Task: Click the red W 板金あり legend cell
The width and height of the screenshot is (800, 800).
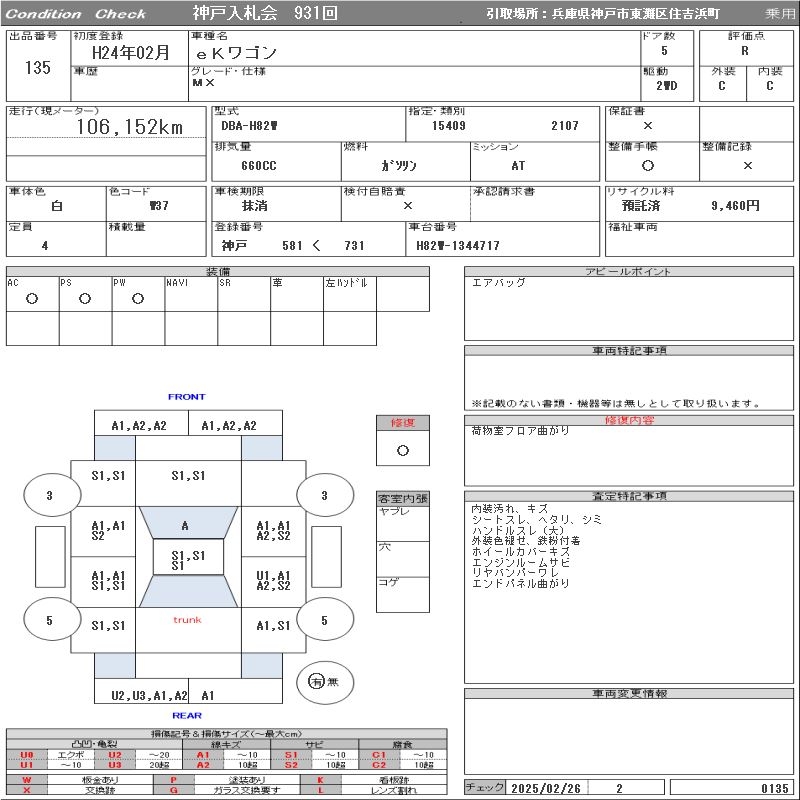Action: pyautogui.click(x=27, y=780)
